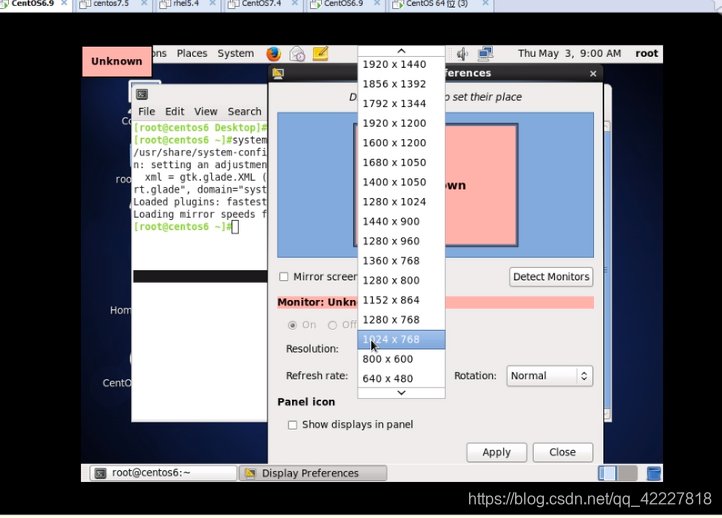Image resolution: width=722 pixels, height=518 pixels.
Task: Select 1440 x 900 from list
Action: [401, 221]
